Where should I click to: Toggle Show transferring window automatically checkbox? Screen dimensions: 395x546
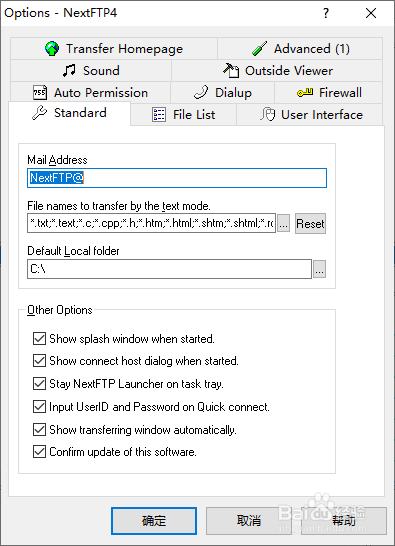tap(39, 429)
